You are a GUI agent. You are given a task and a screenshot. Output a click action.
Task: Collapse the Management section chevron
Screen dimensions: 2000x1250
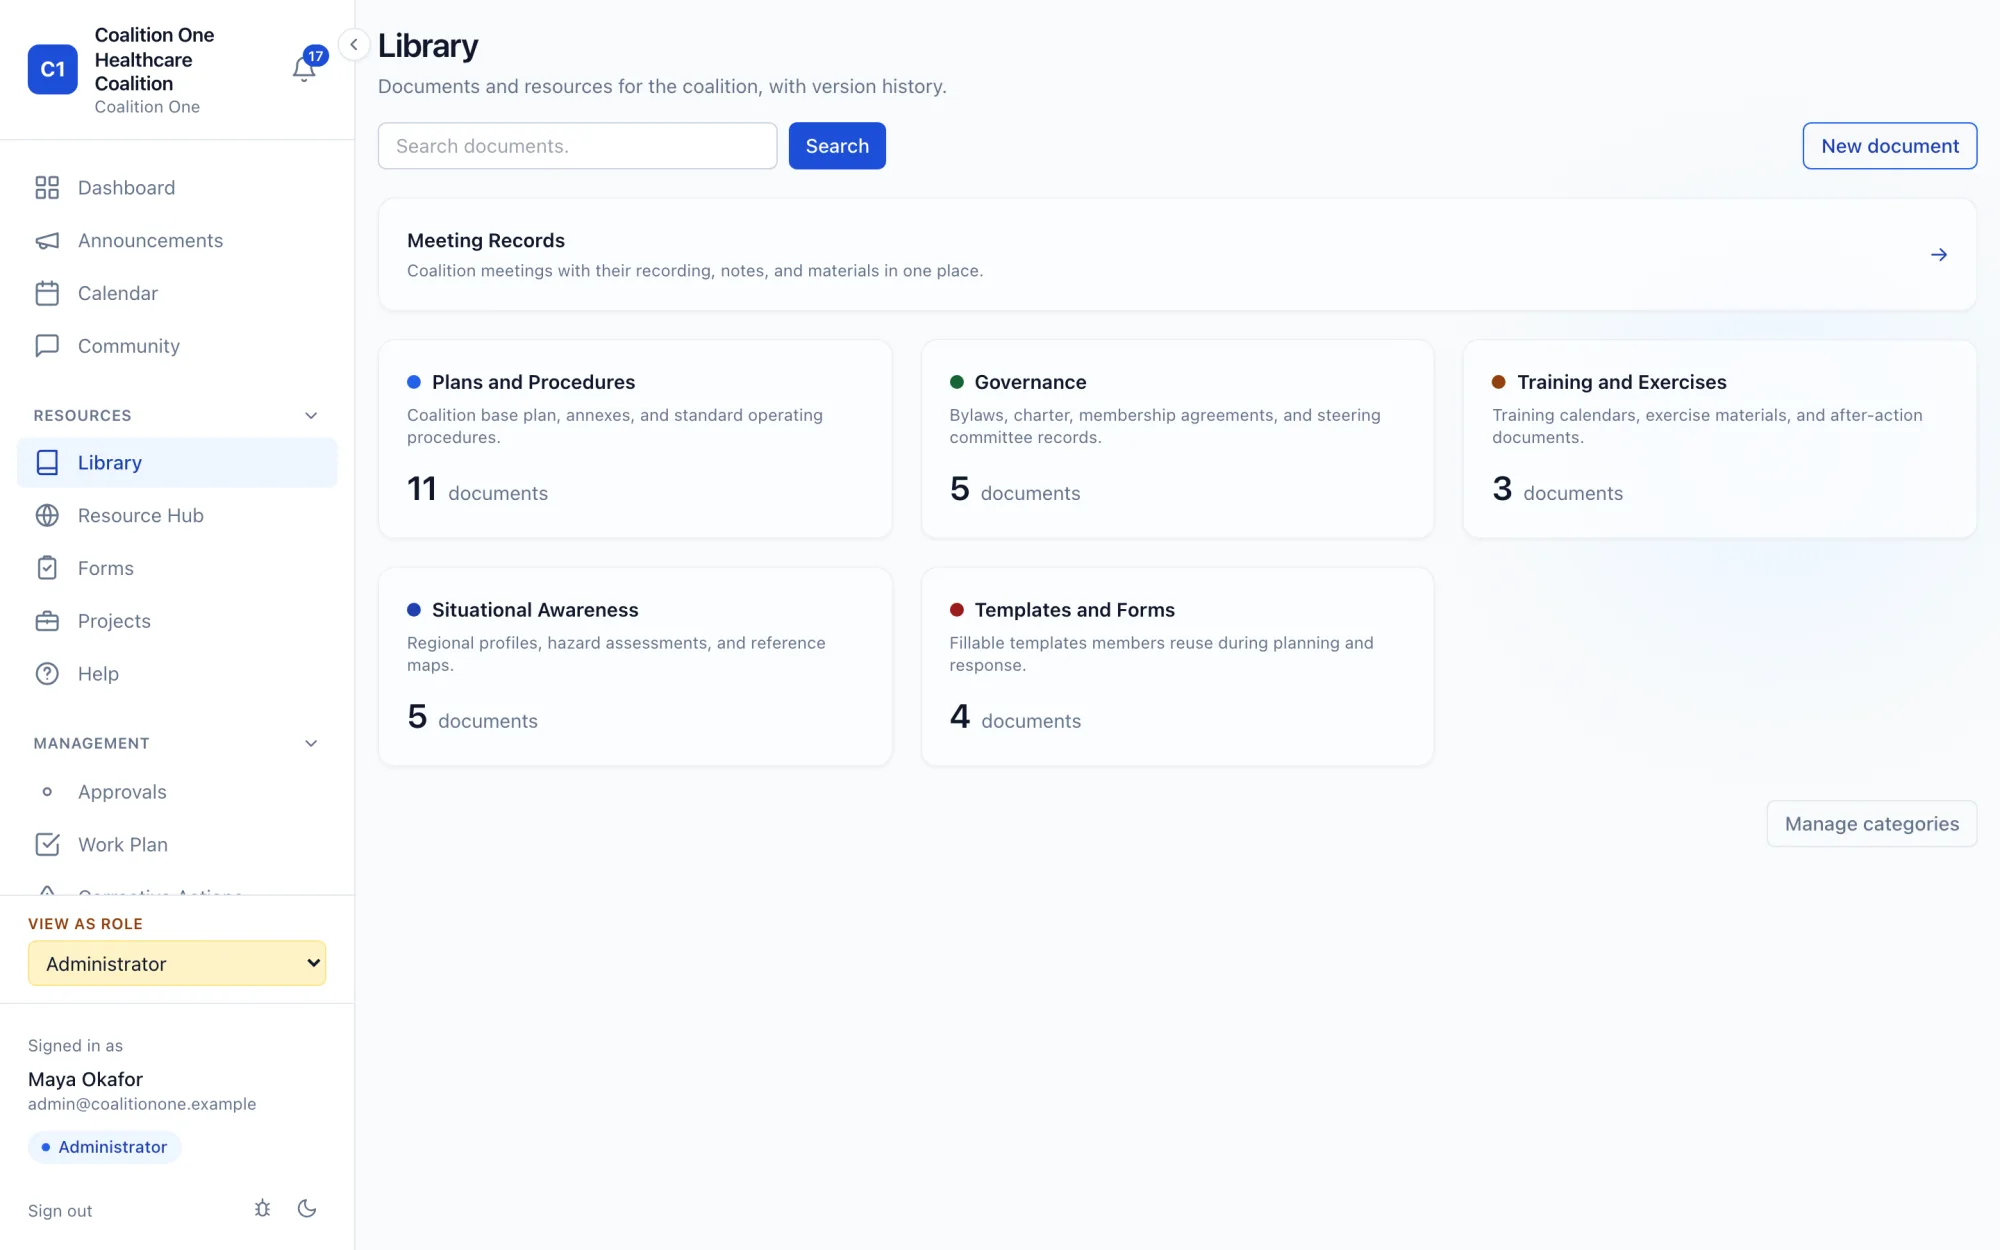(311, 744)
